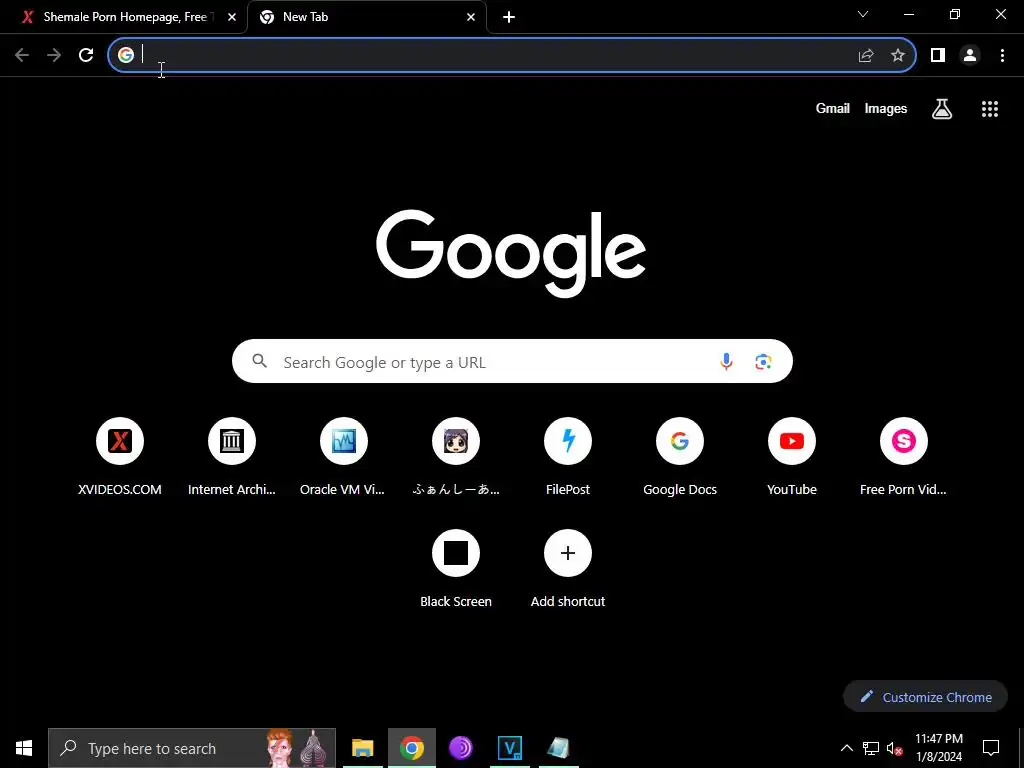Image resolution: width=1024 pixels, height=768 pixels.
Task: Open the FilePost shortcut
Action: [x=568, y=457]
